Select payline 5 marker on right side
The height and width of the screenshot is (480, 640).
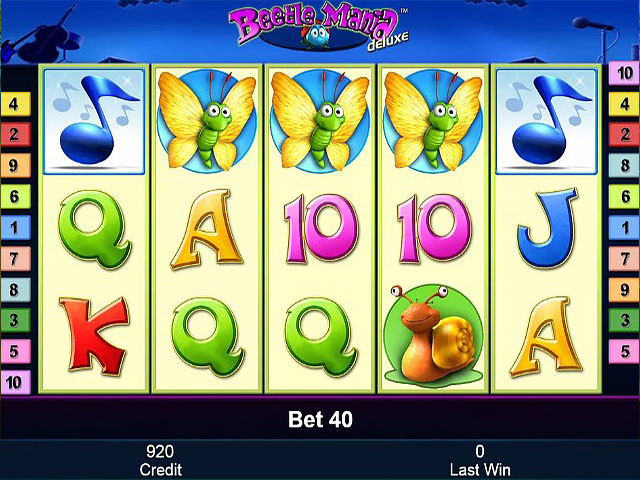tap(624, 351)
